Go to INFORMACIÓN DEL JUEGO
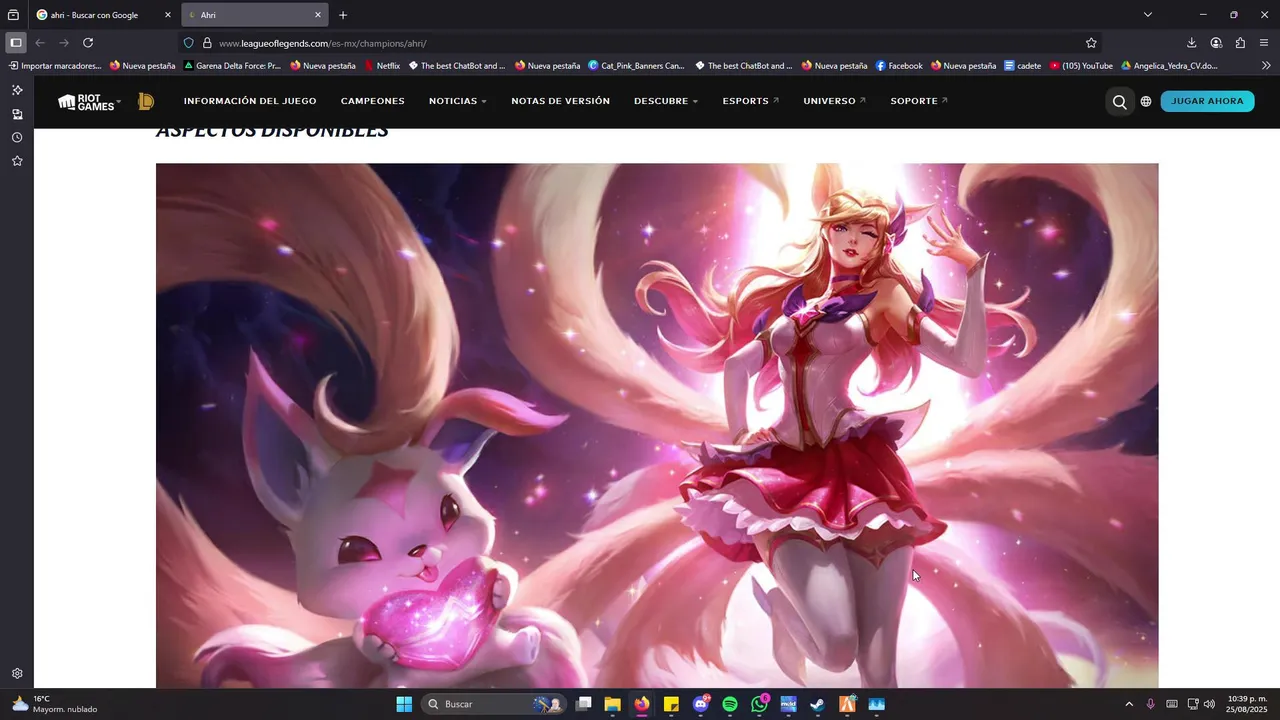The height and width of the screenshot is (720, 1280). click(x=250, y=101)
